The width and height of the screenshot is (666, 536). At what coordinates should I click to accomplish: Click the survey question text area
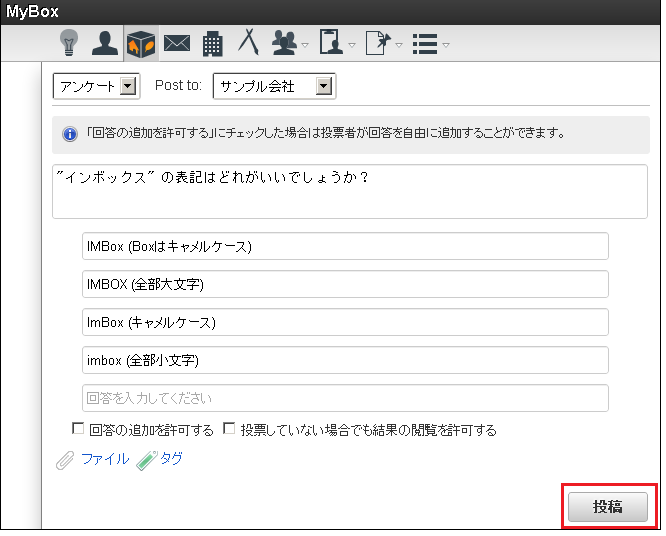coord(350,192)
